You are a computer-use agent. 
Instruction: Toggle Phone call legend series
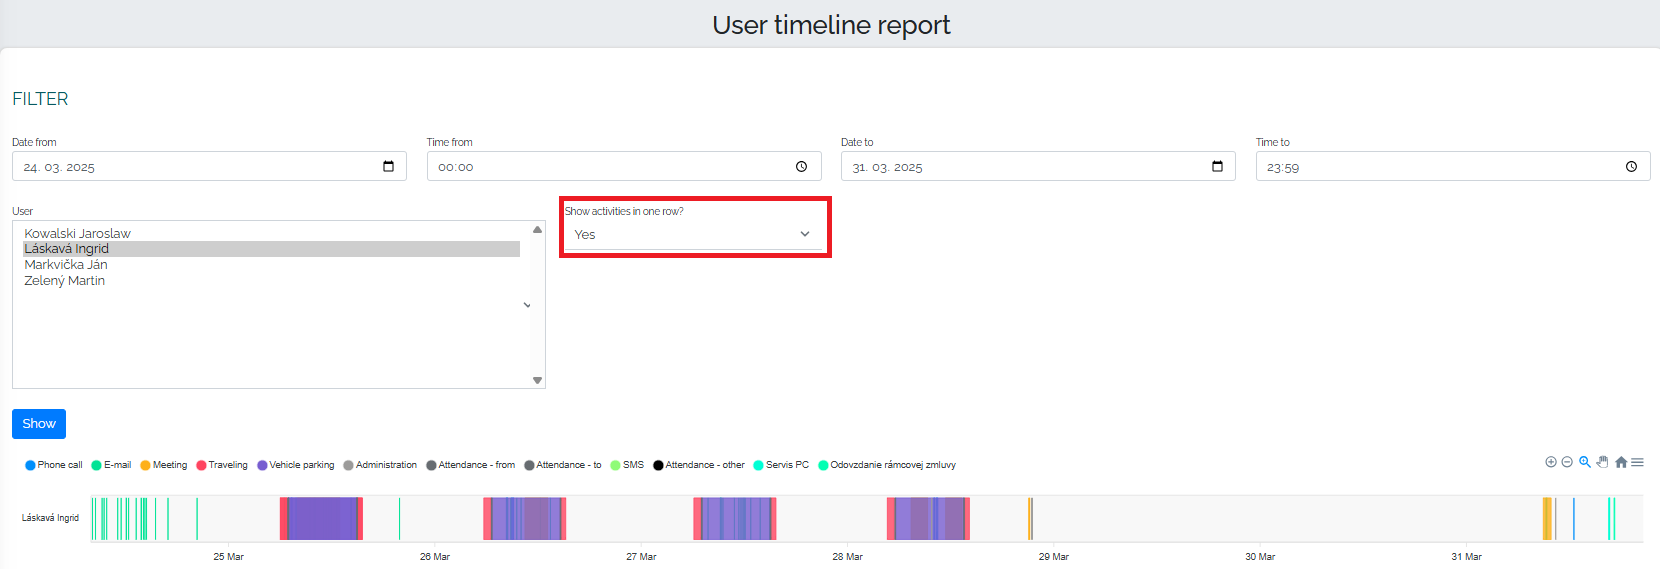(x=54, y=465)
